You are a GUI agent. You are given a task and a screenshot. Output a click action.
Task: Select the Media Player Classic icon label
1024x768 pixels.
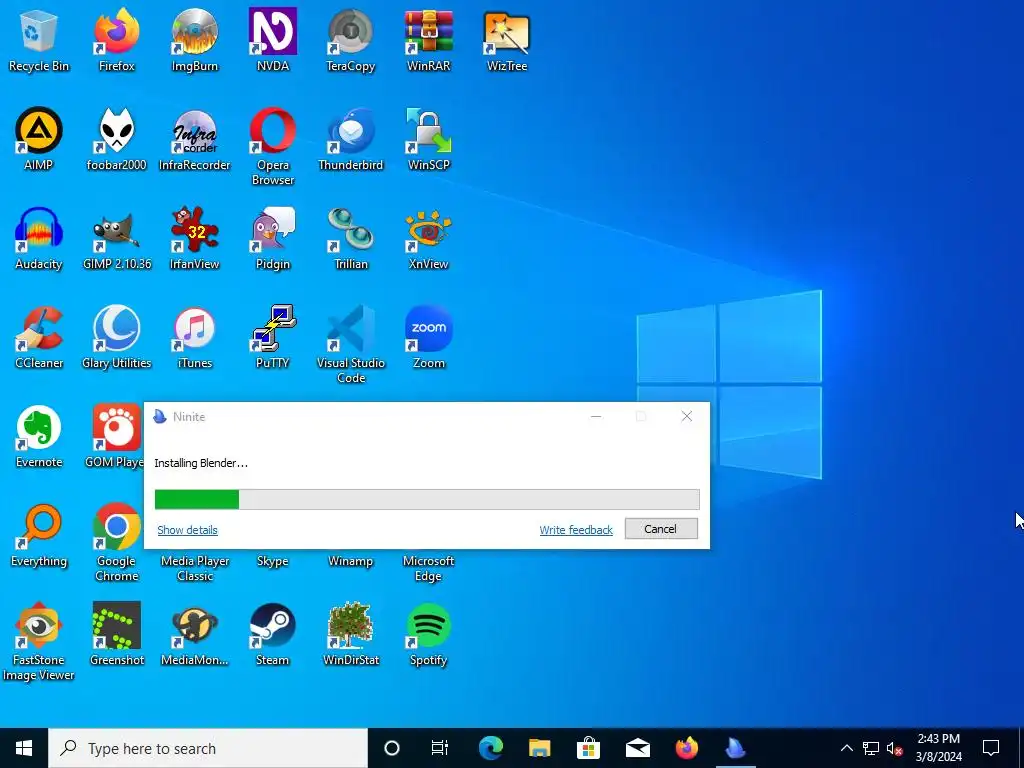point(195,568)
